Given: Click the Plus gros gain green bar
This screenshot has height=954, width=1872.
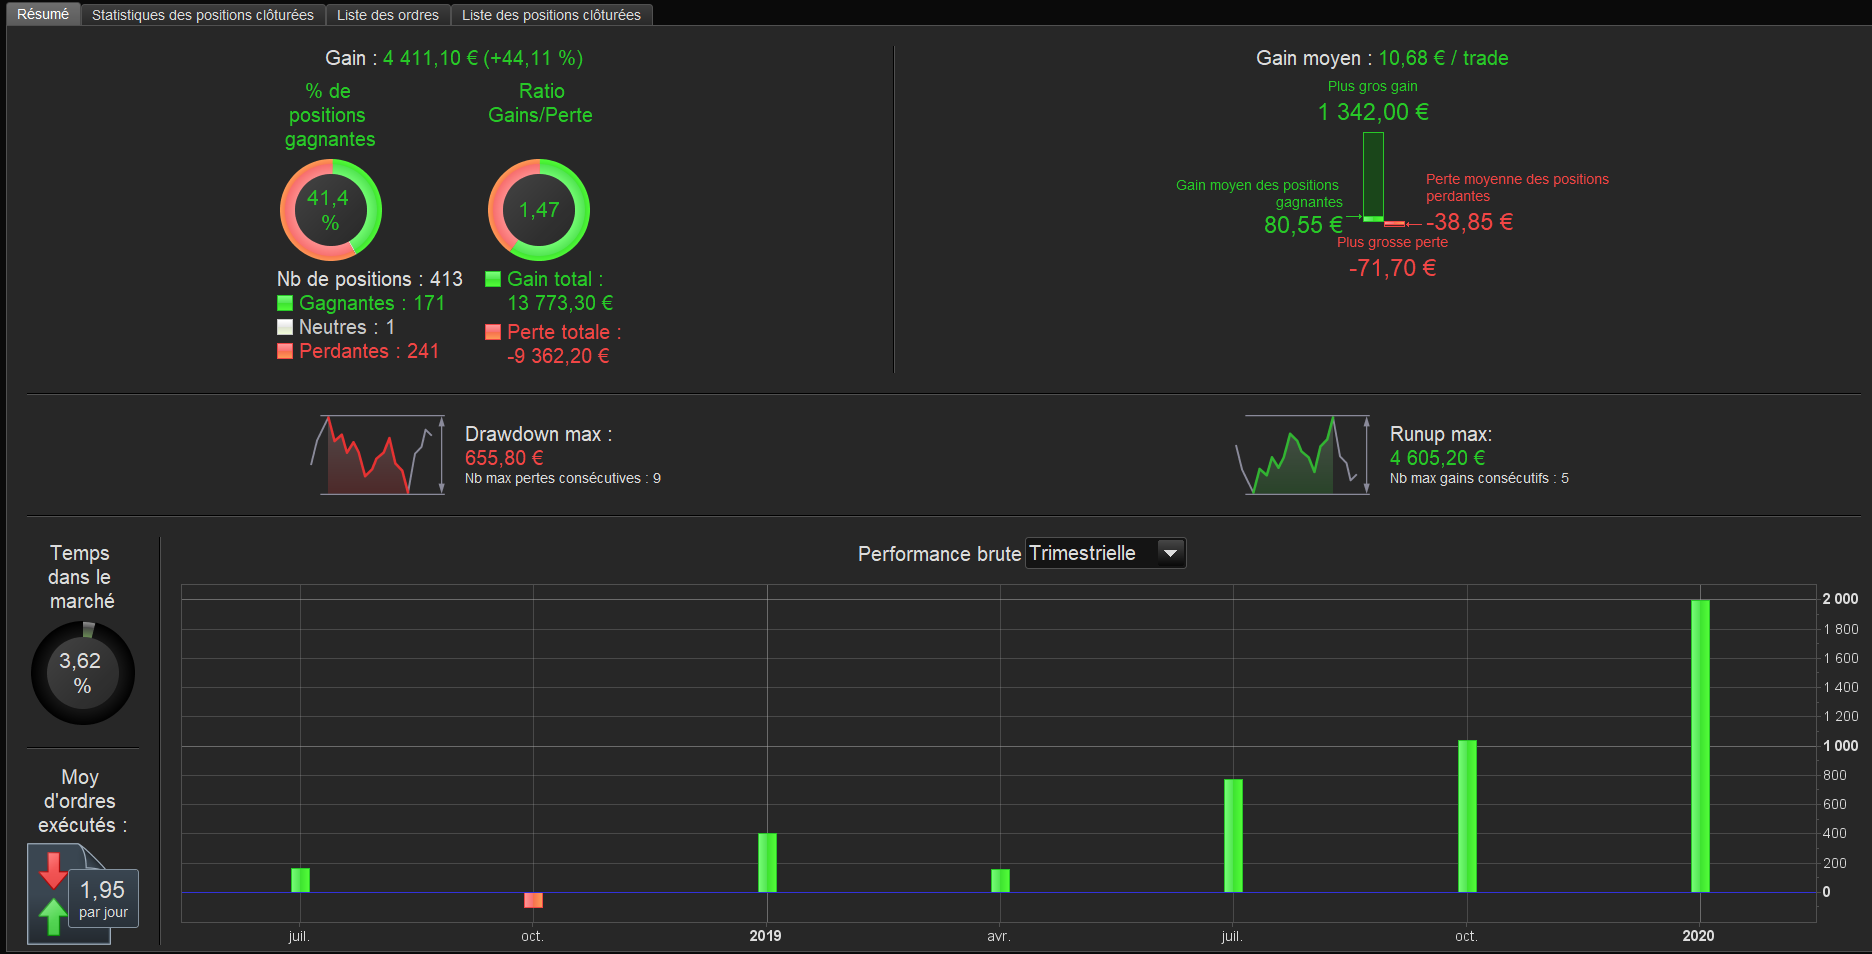Looking at the screenshot, I should [x=1373, y=176].
